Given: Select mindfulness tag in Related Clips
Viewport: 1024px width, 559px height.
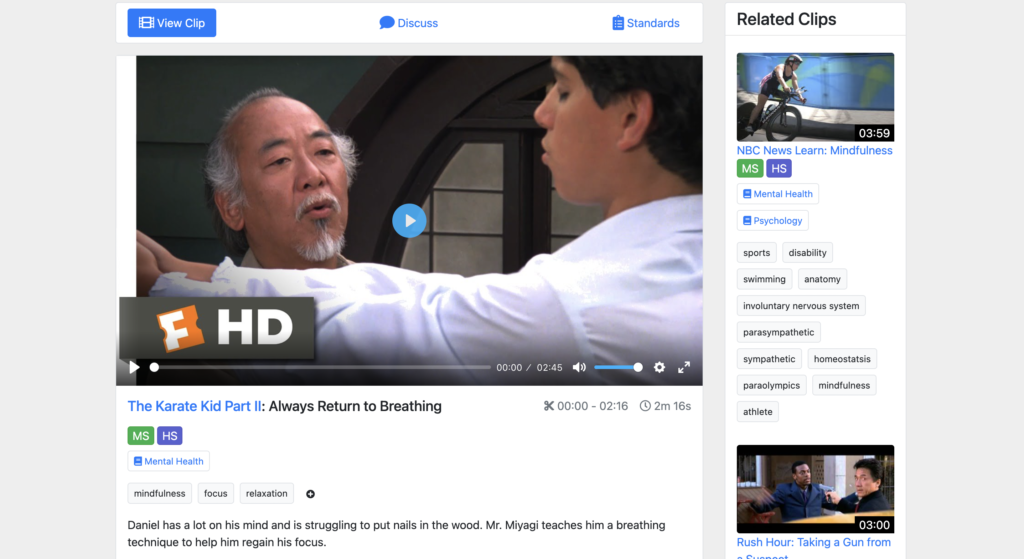Looking at the screenshot, I should (844, 385).
